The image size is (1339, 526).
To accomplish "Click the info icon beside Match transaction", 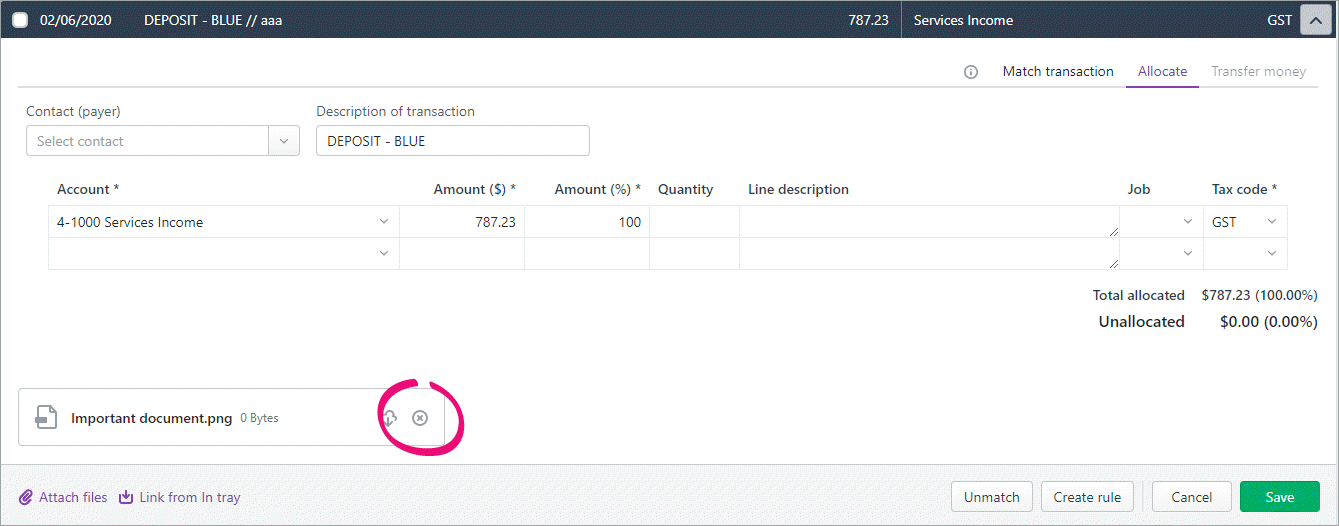I will tap(971, 72).
